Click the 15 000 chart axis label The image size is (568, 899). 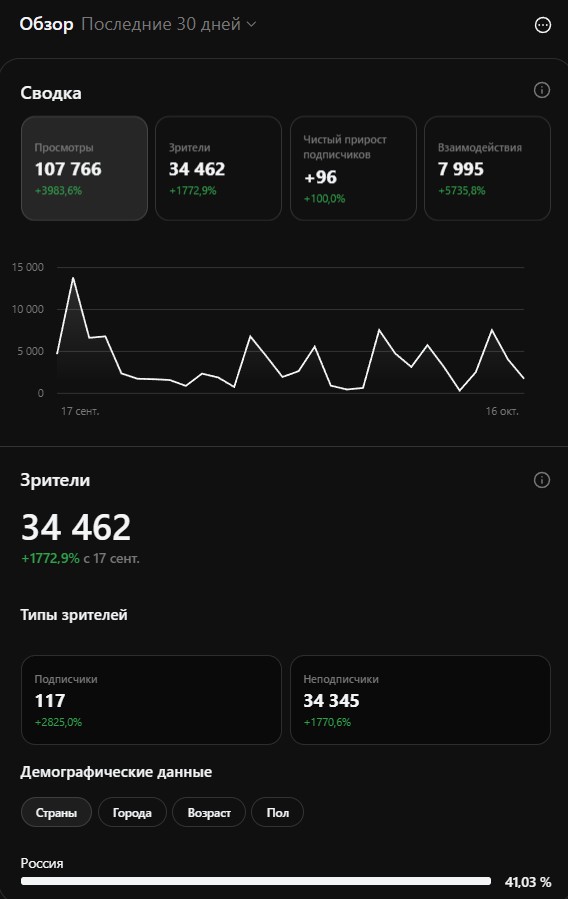pos(28,267)
